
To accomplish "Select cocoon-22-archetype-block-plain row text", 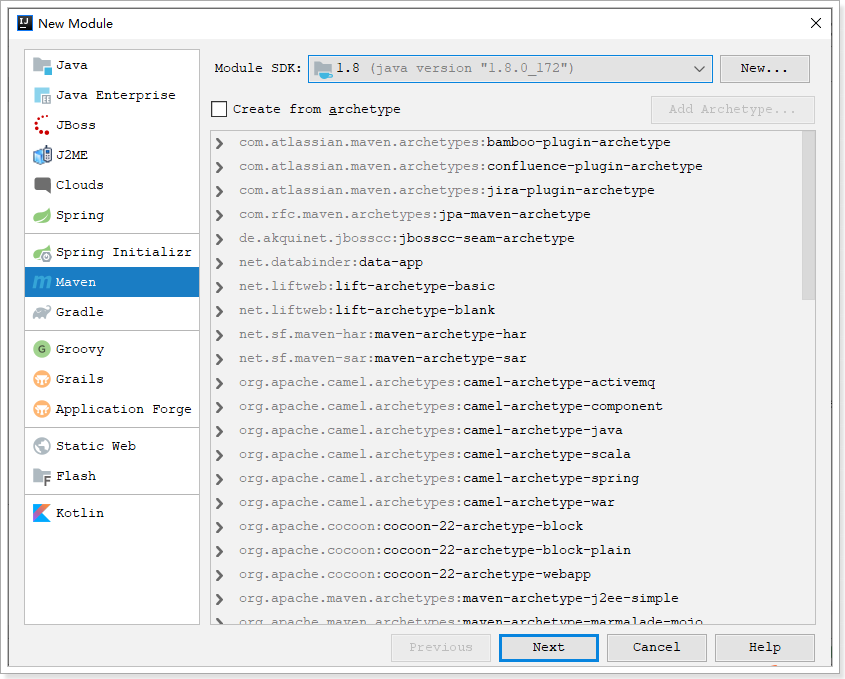I will pos(435,550).
